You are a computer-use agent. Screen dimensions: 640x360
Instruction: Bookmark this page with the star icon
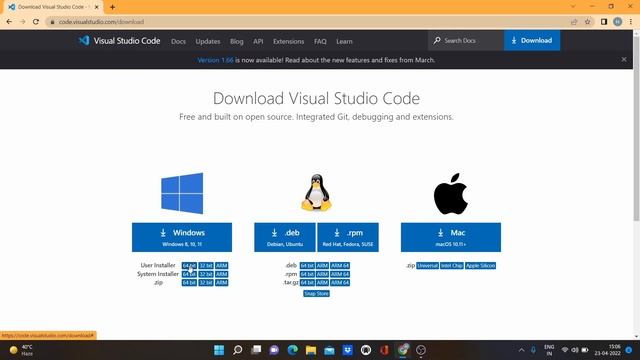[x=587, y=22]
